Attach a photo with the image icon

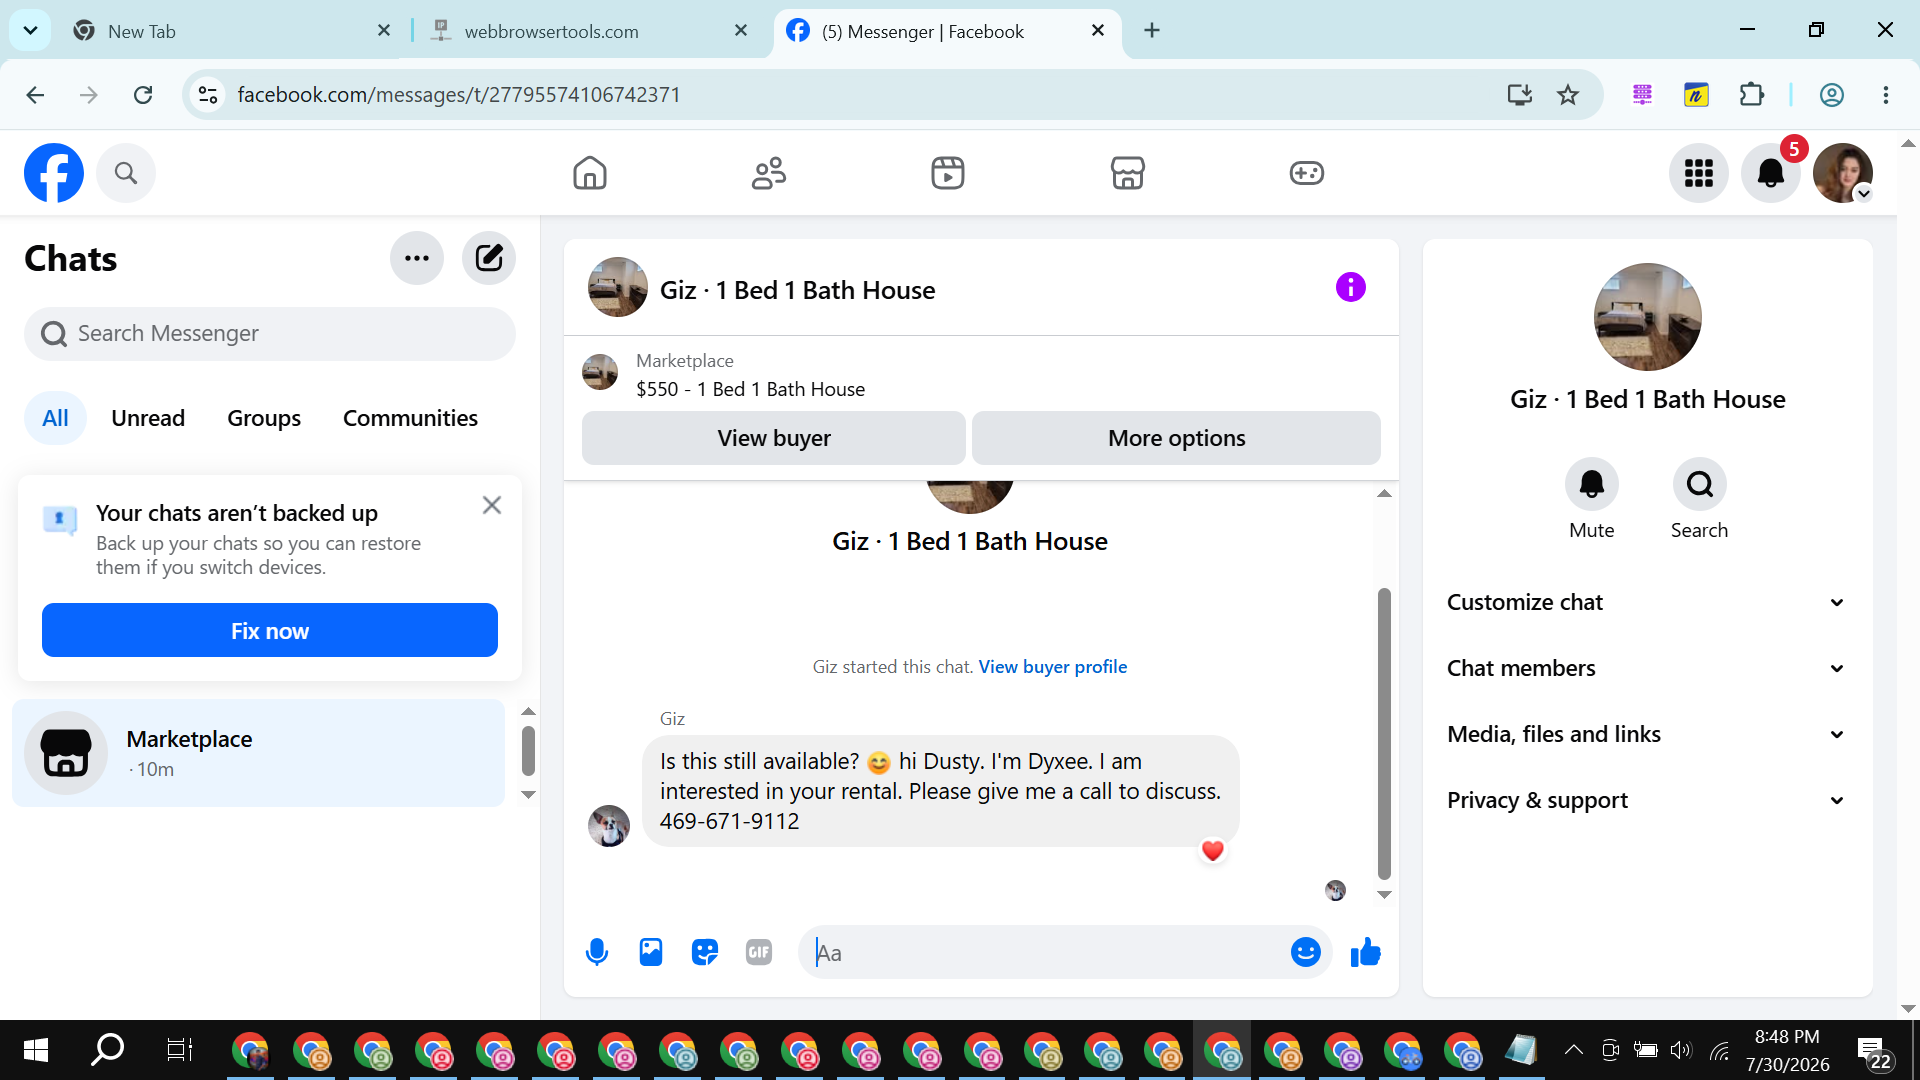651,953
